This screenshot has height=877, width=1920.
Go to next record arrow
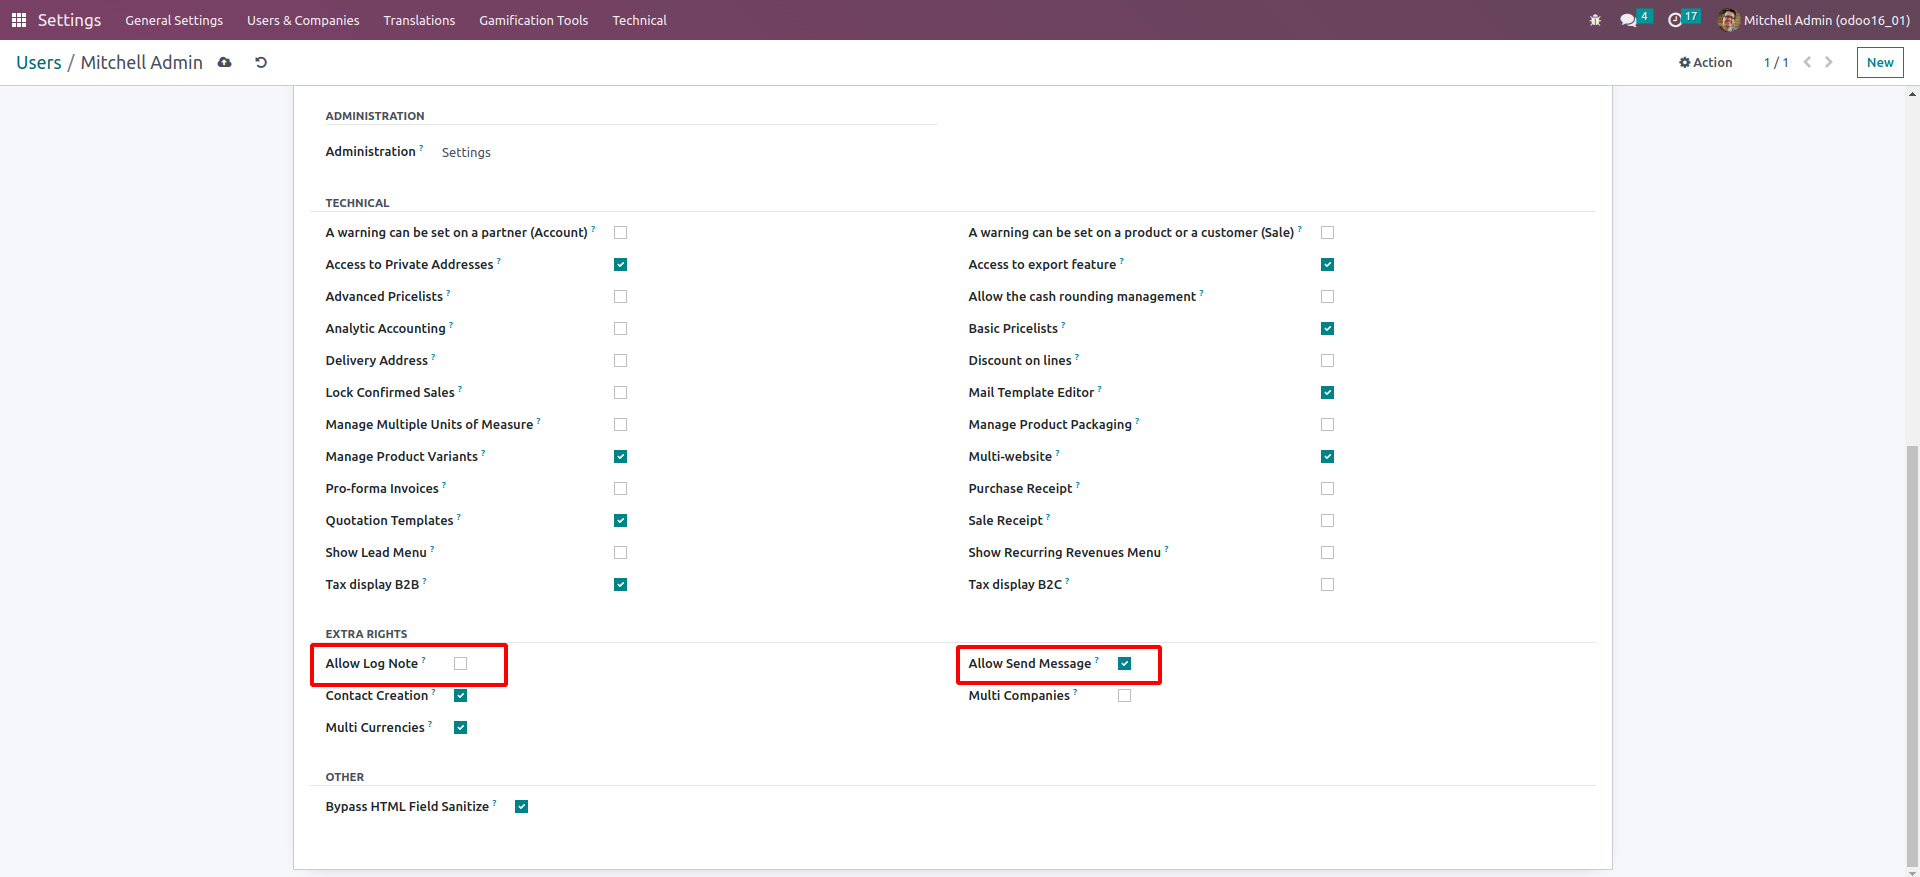pyautogui.click(x=1829, y=62)
